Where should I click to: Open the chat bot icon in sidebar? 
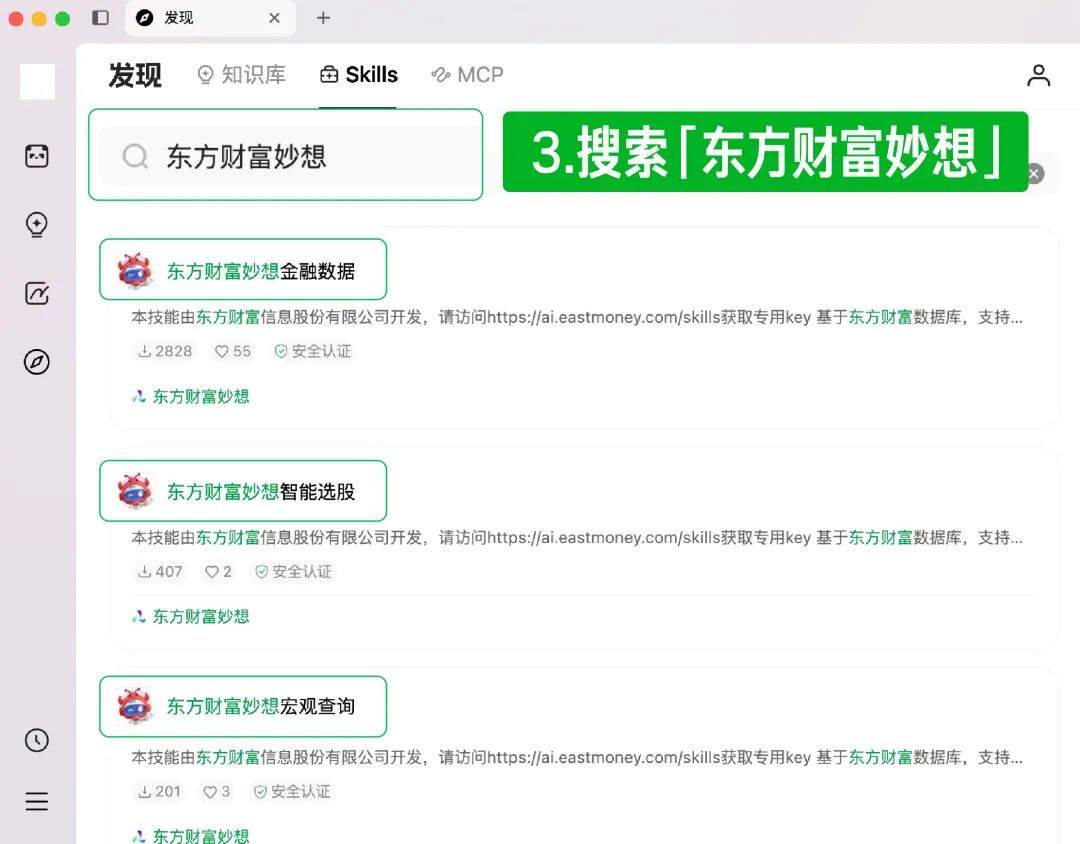tap(37, 156)
